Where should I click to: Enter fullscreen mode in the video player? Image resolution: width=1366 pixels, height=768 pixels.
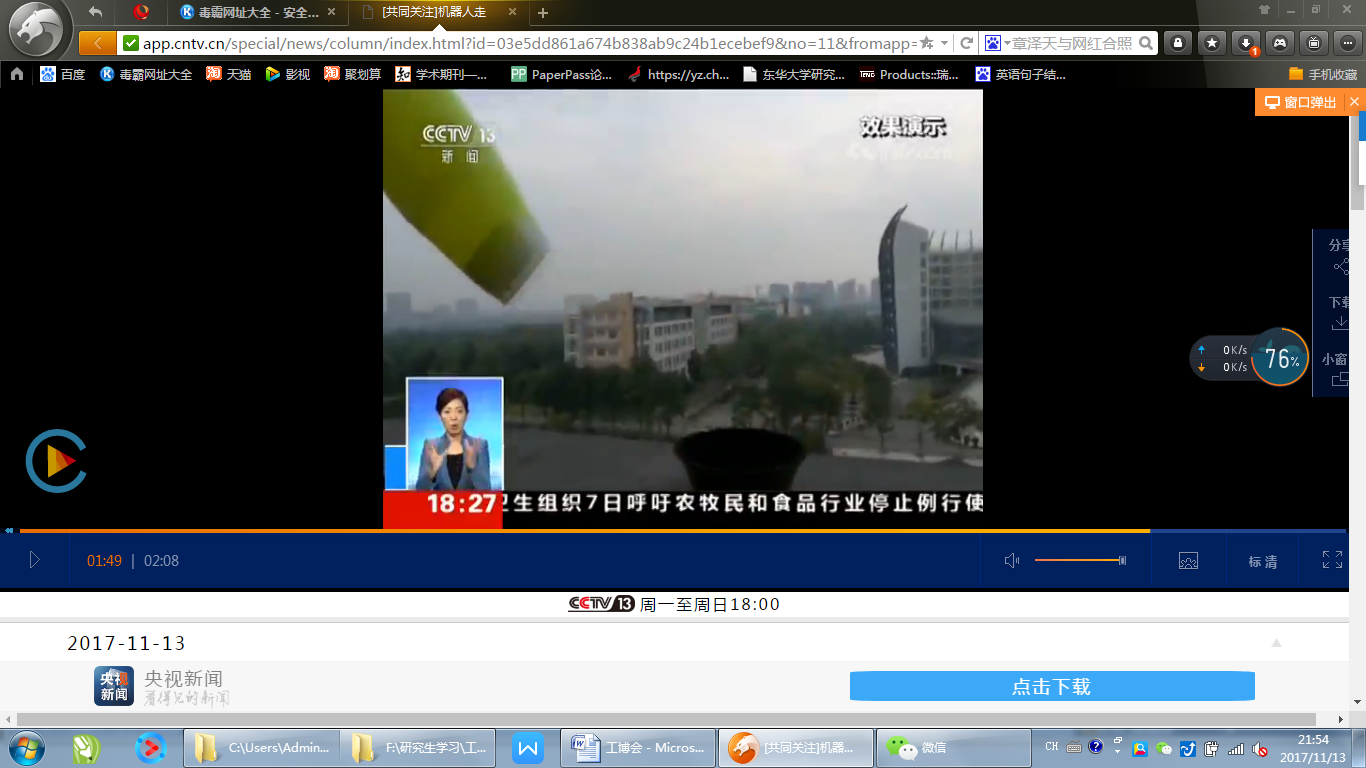click(x=1332, y=560)
